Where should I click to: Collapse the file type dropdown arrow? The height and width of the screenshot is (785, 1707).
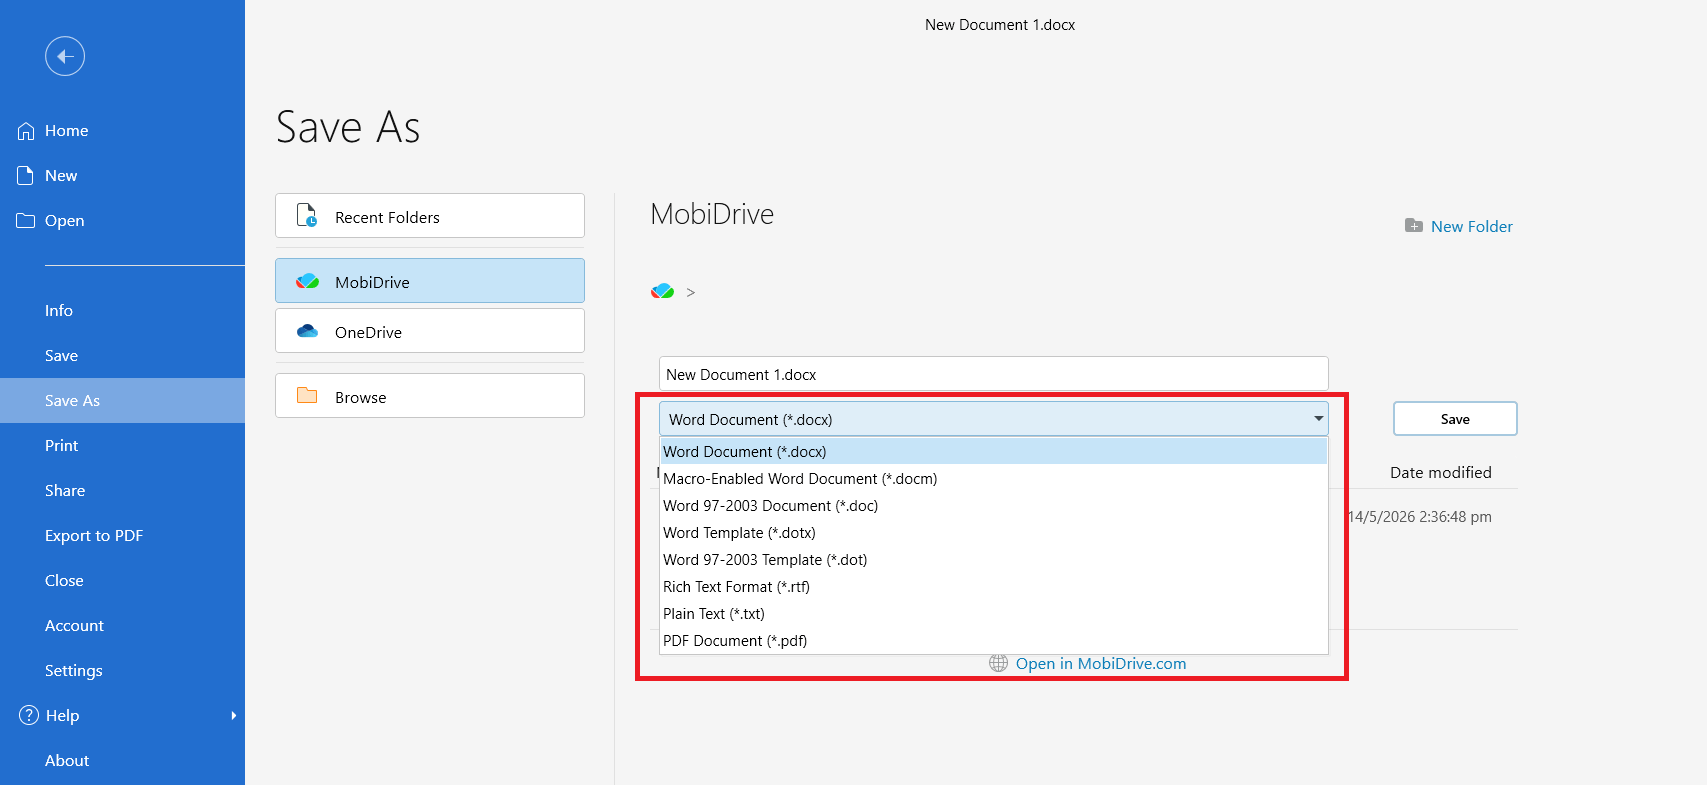pos(1318,419)
